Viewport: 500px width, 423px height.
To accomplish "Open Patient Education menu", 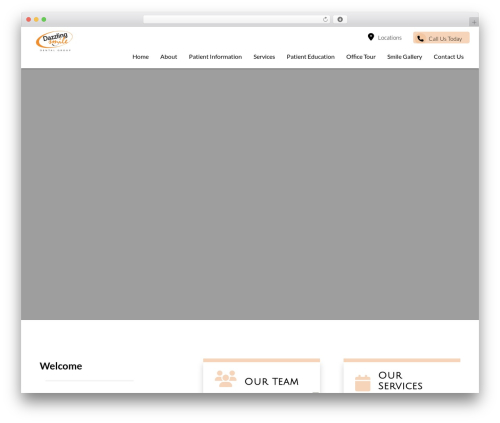I will click(310, 57).
